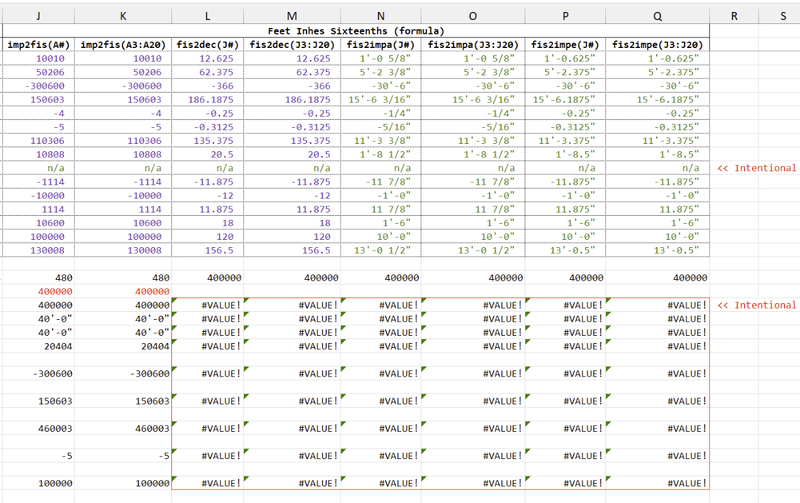
Task: Select column R header
Action: point(734,17)
